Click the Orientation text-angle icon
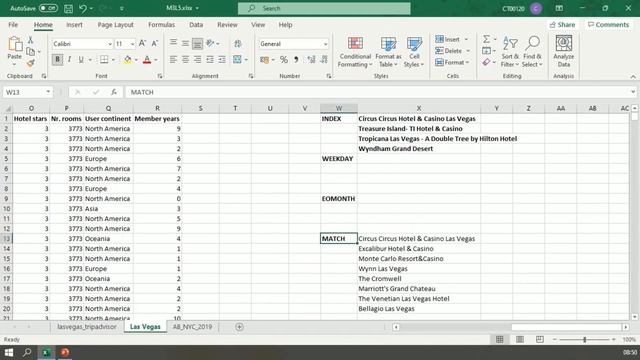This screenshot has height=360, width=640. (x=211, y=43)
